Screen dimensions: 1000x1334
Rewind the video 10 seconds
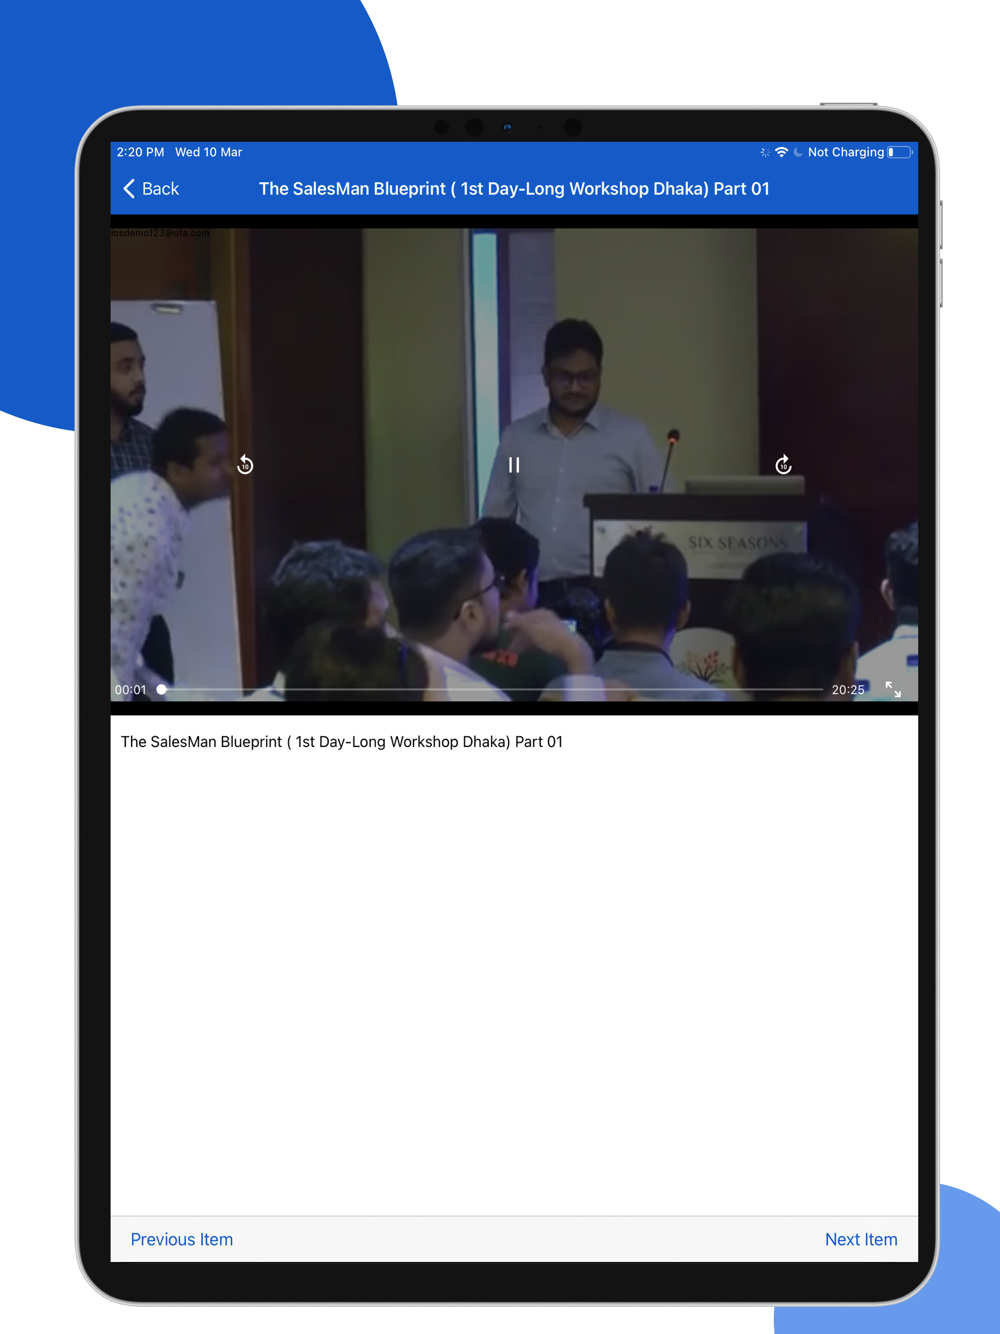245,465
